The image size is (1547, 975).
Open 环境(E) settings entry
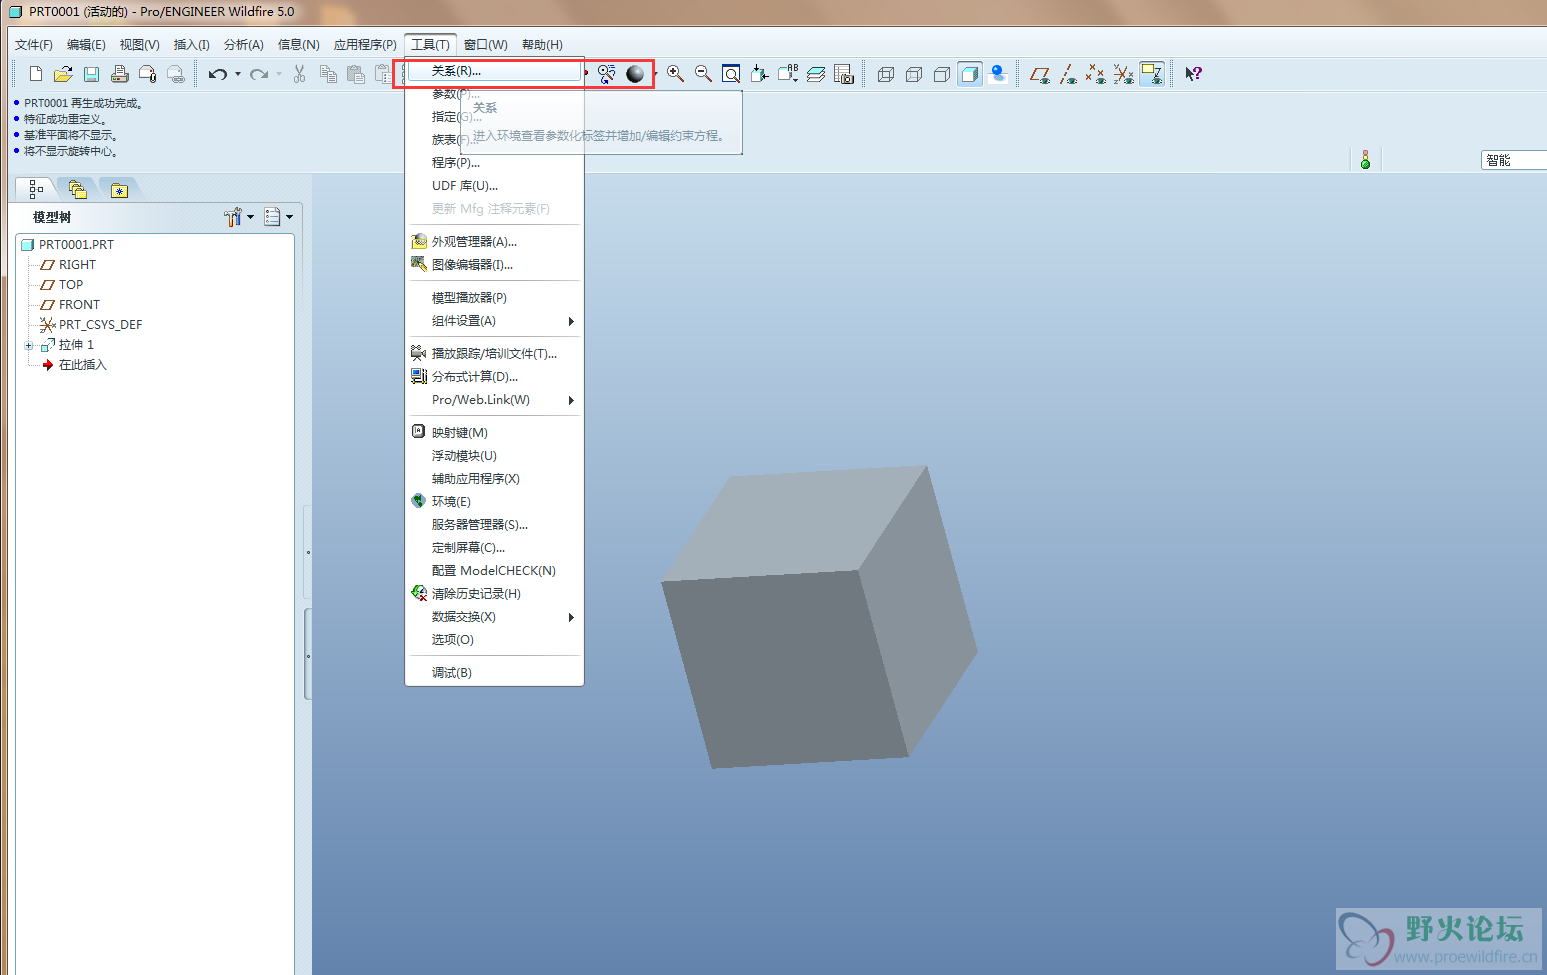pyautogui.click(x=494, y=502)
